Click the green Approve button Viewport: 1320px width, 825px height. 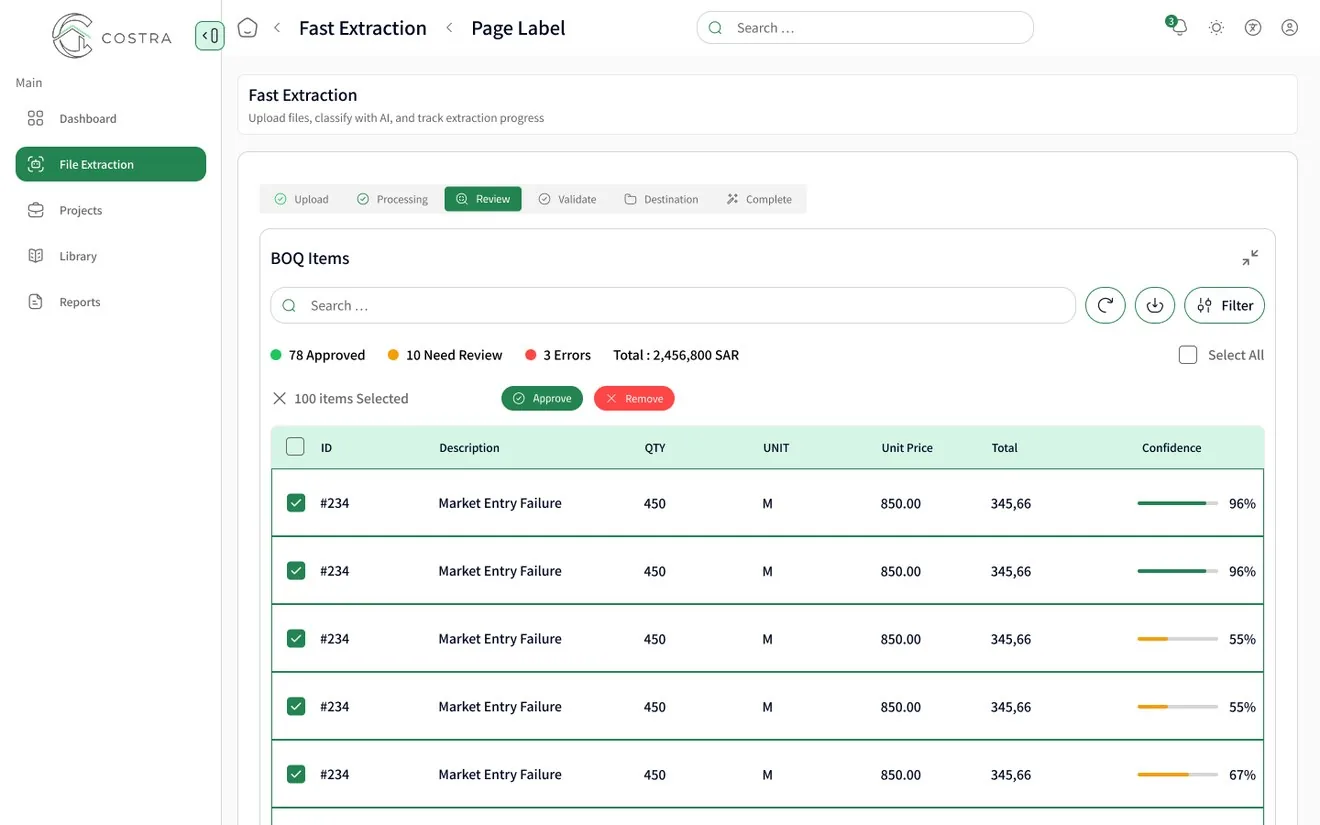pyautogui.click(x=542, y=398)
